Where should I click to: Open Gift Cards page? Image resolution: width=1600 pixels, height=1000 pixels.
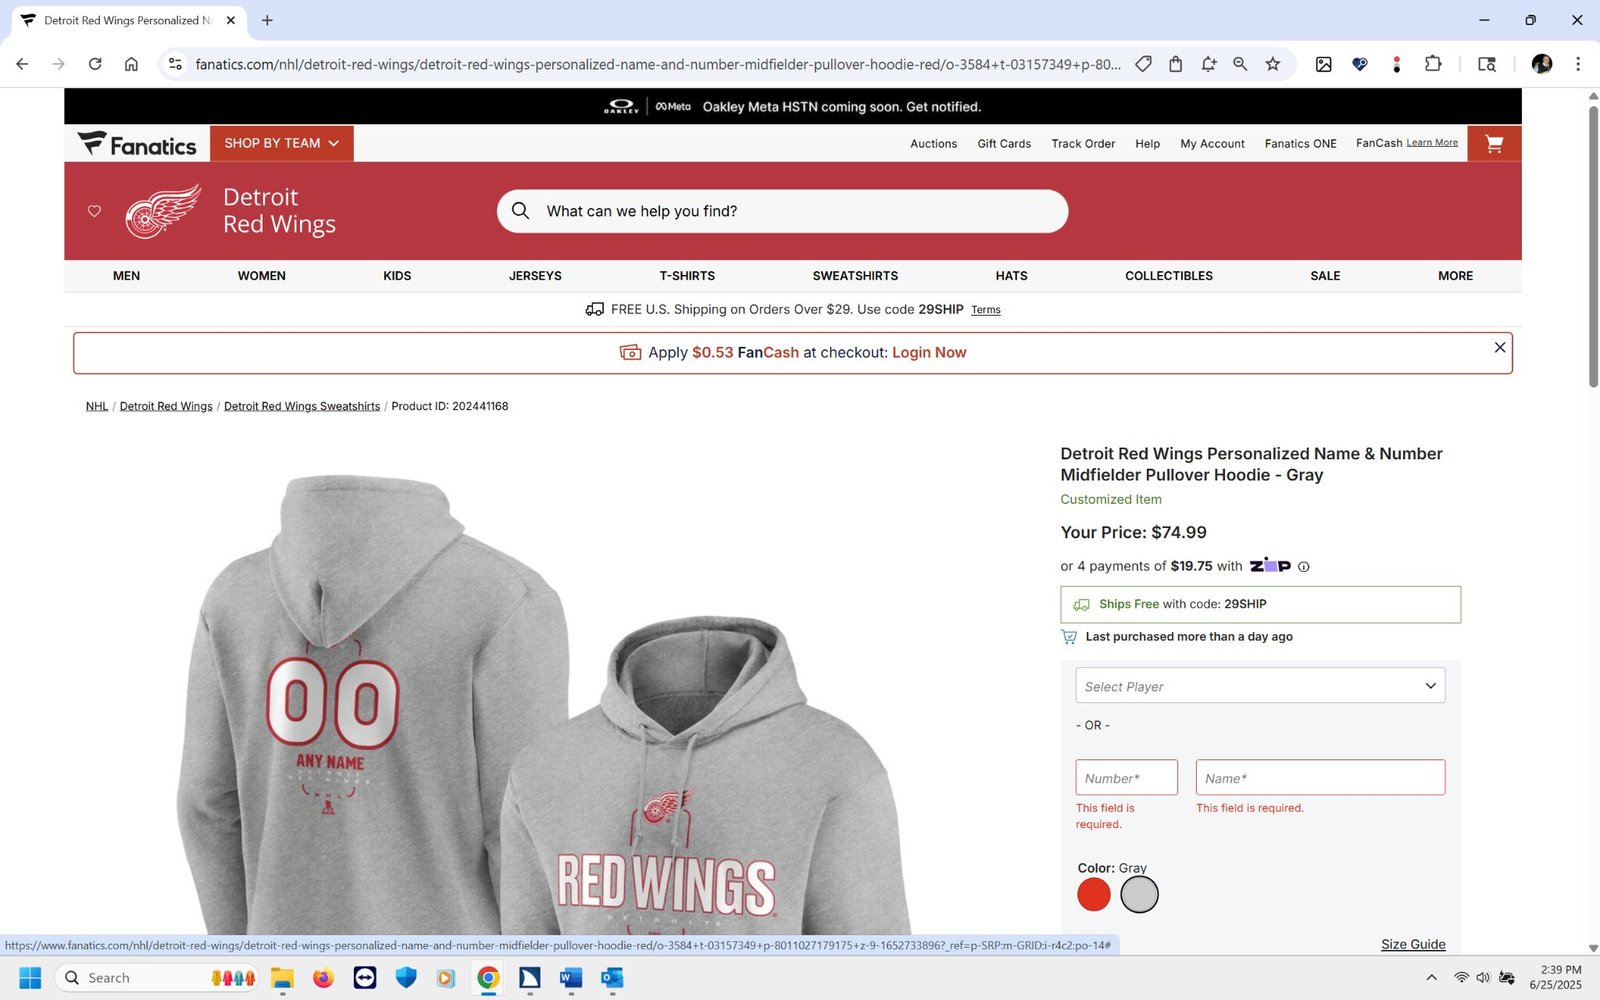(x=1004, y=144)
